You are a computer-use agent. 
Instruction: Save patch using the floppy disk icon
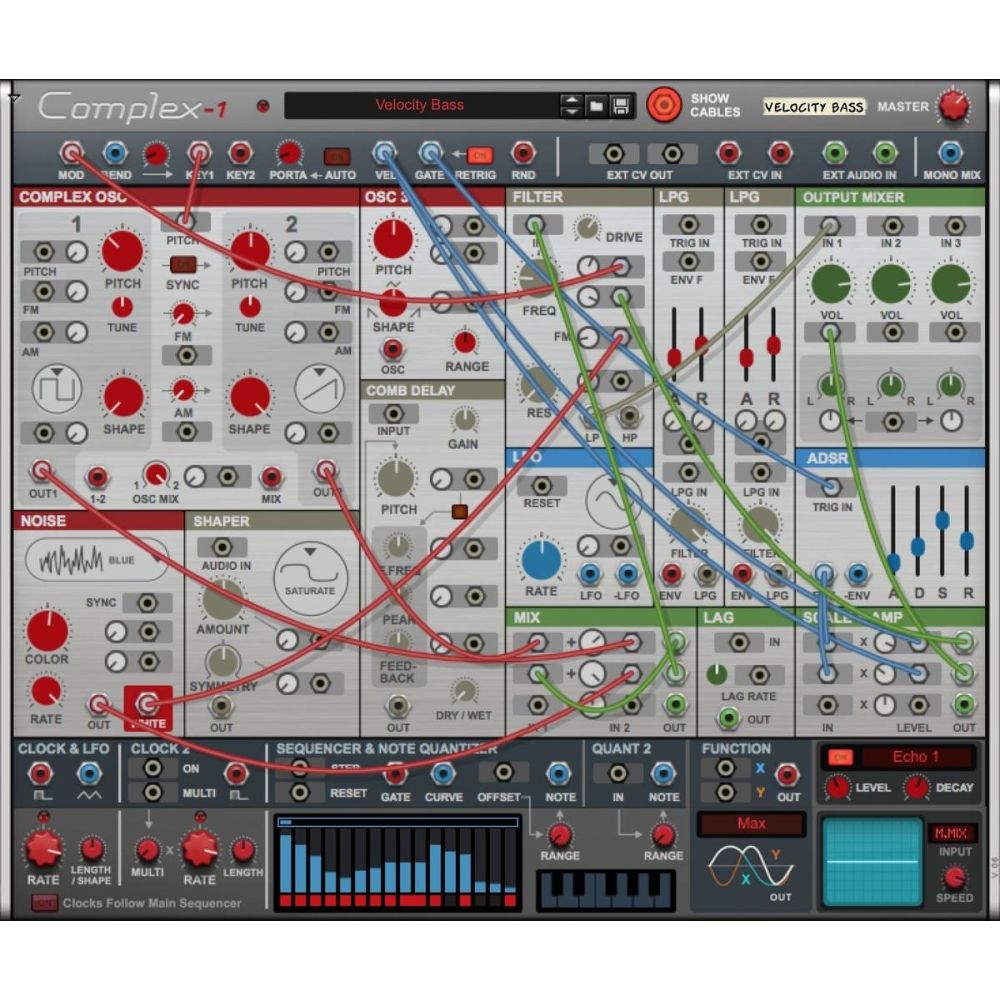(620, 106)
